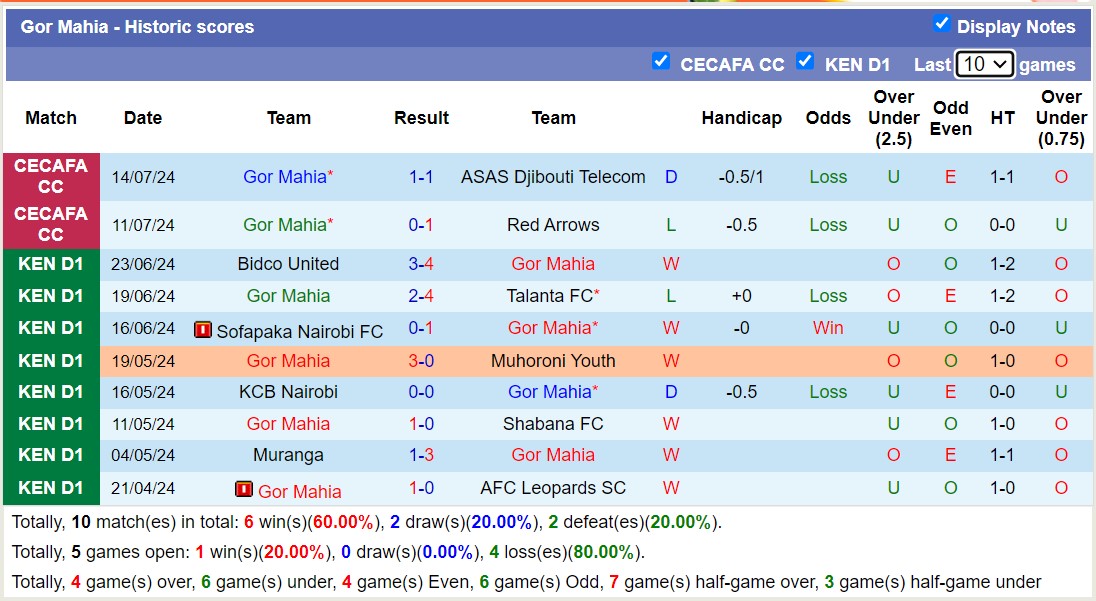
Task: Click the Bidco United team link
Action: click(x=288, y=263)
